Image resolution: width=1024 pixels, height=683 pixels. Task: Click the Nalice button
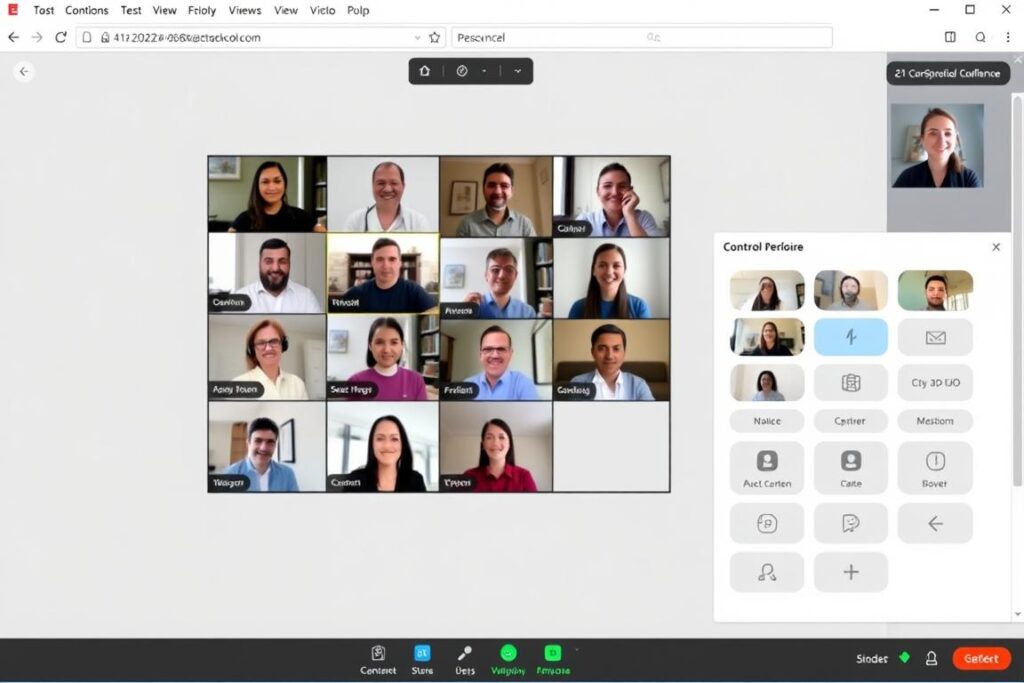click(767, 421)
